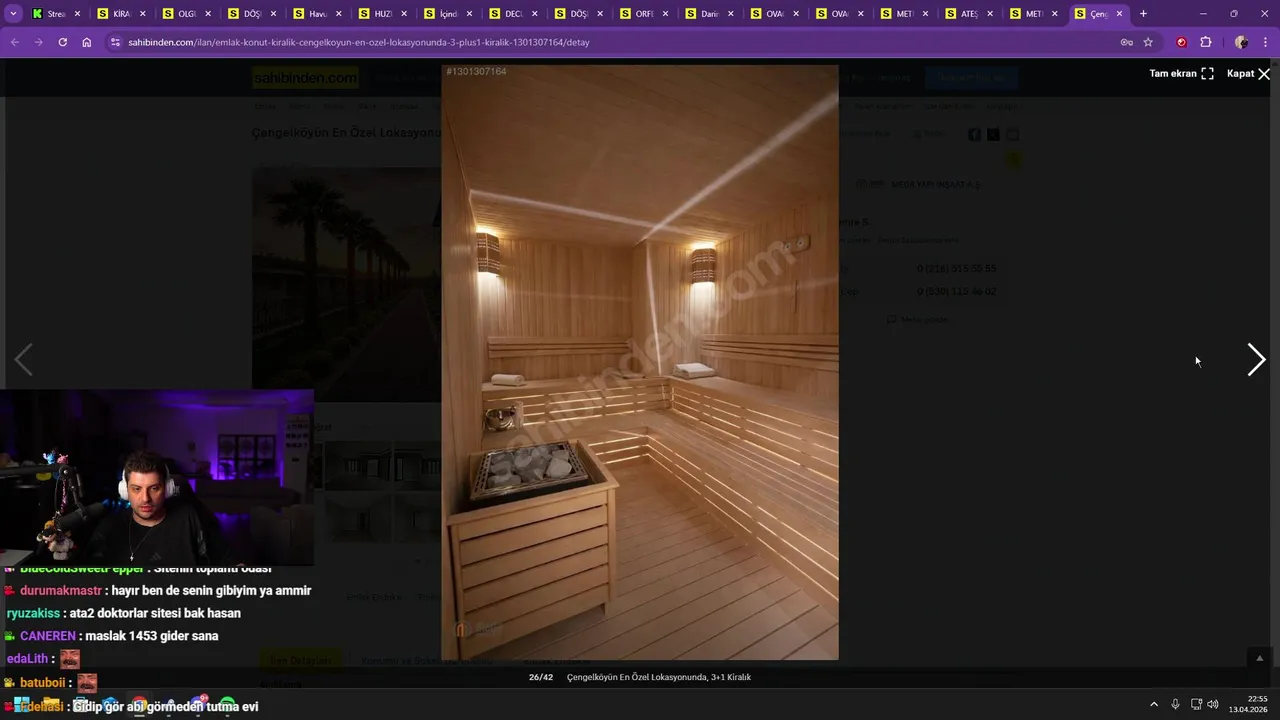Bookmark this page with the star icon

click(1148, 42)
